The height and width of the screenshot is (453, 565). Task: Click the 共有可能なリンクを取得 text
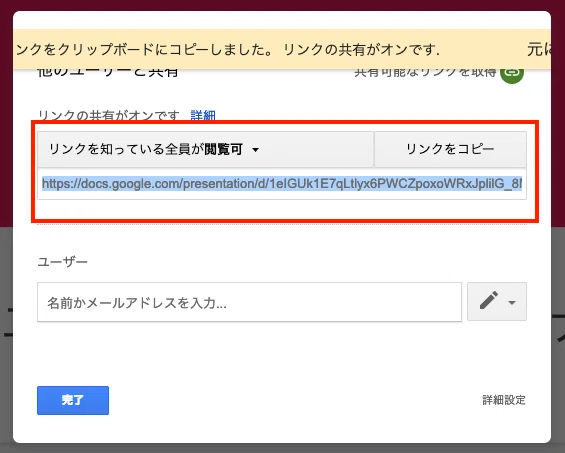[425, 73]
